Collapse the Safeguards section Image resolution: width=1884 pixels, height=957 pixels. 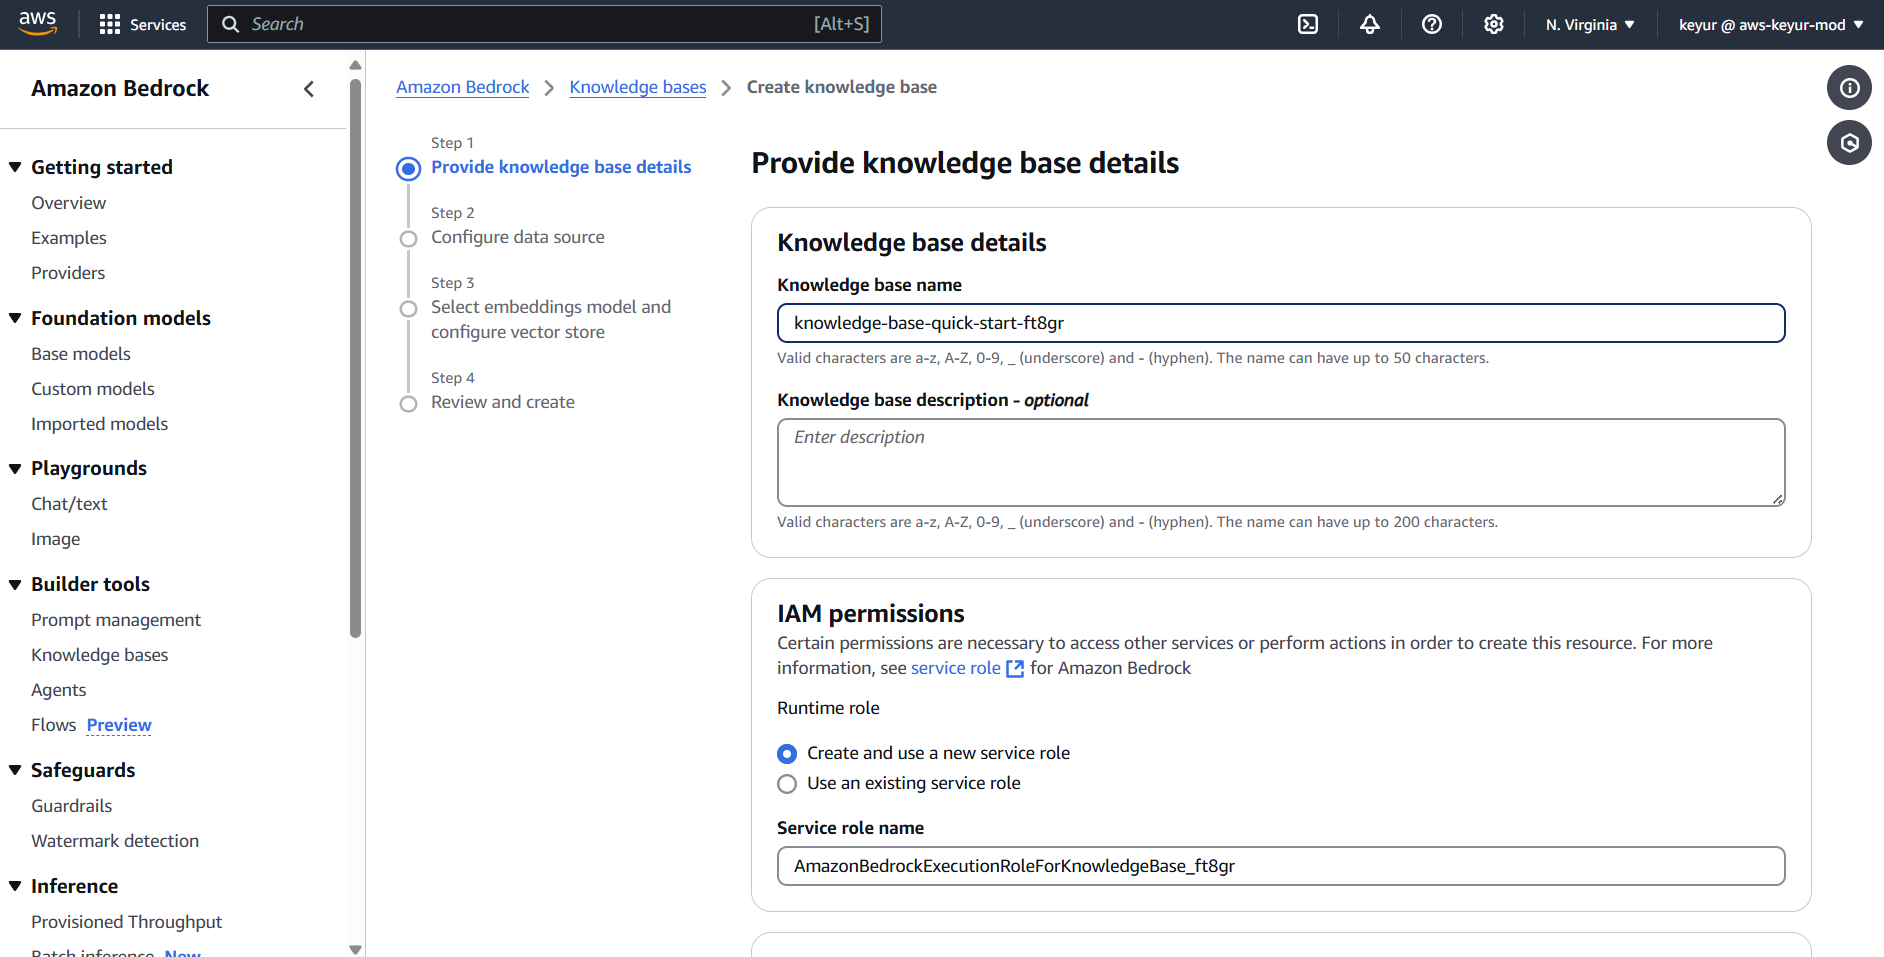coord(15,770)
